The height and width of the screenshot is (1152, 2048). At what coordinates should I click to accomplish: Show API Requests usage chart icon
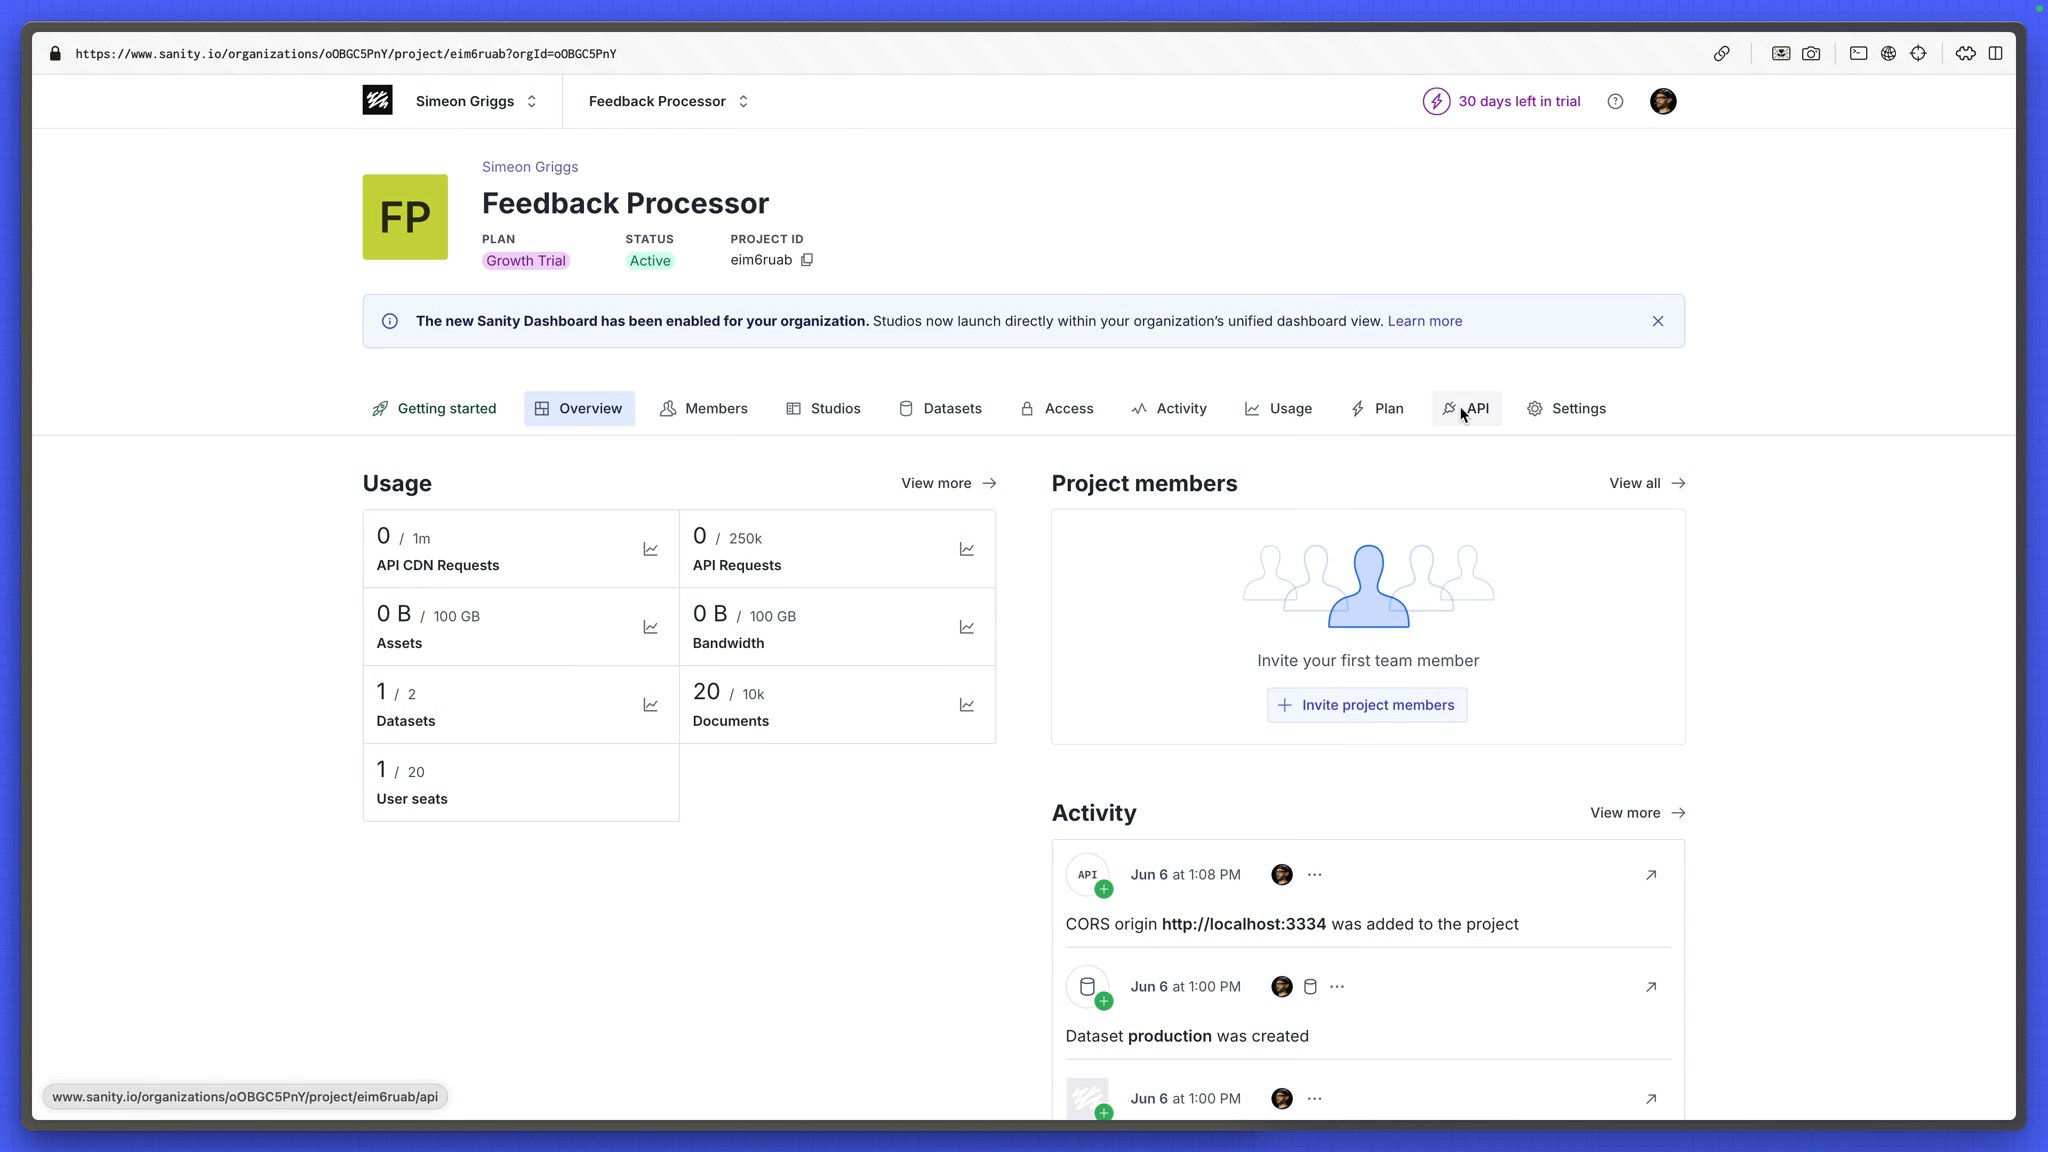pos(967,549)
